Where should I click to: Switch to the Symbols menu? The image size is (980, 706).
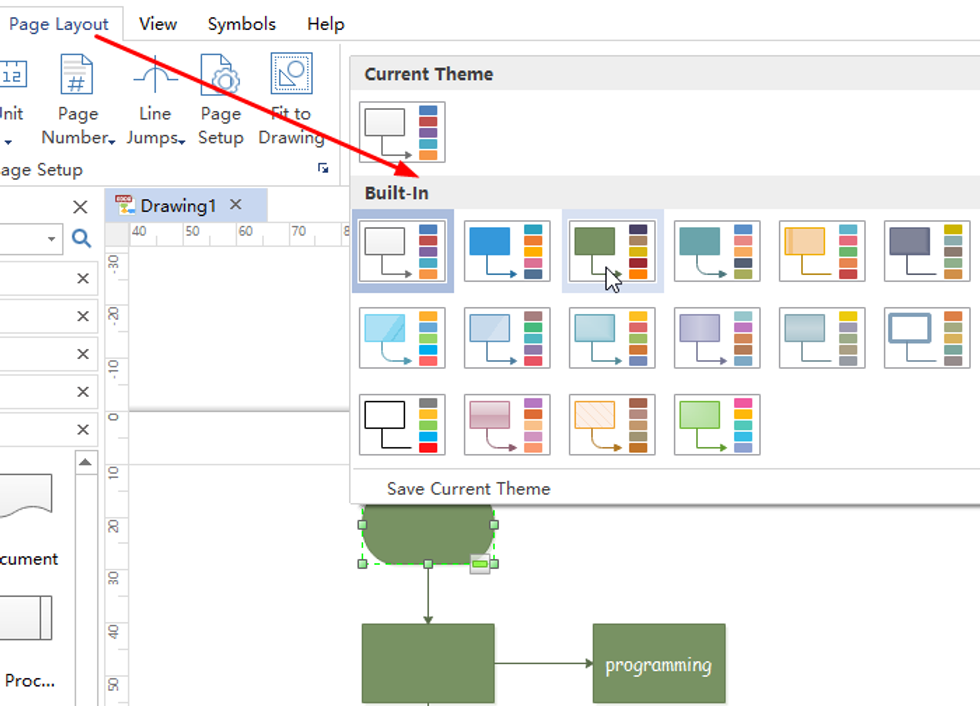click(x=241, y=23)
